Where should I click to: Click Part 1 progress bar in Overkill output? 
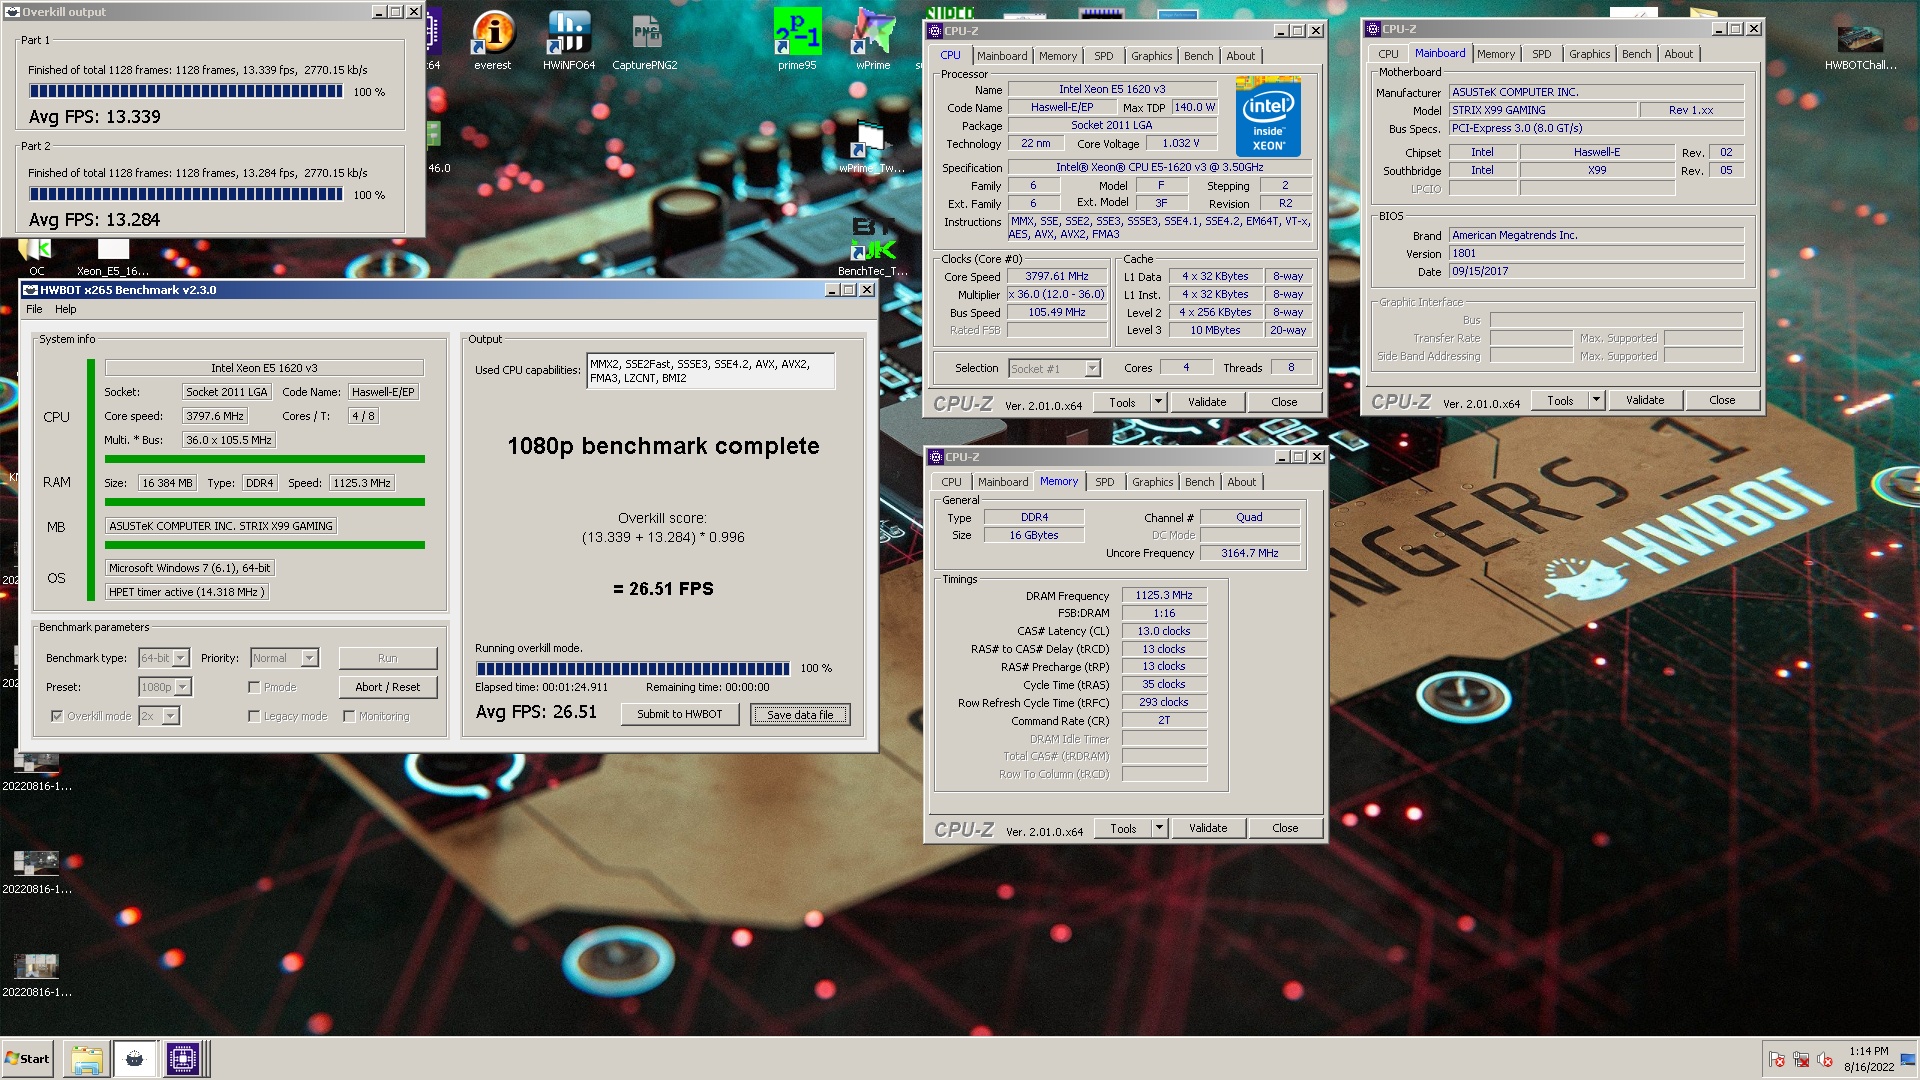tap(185, 91)
